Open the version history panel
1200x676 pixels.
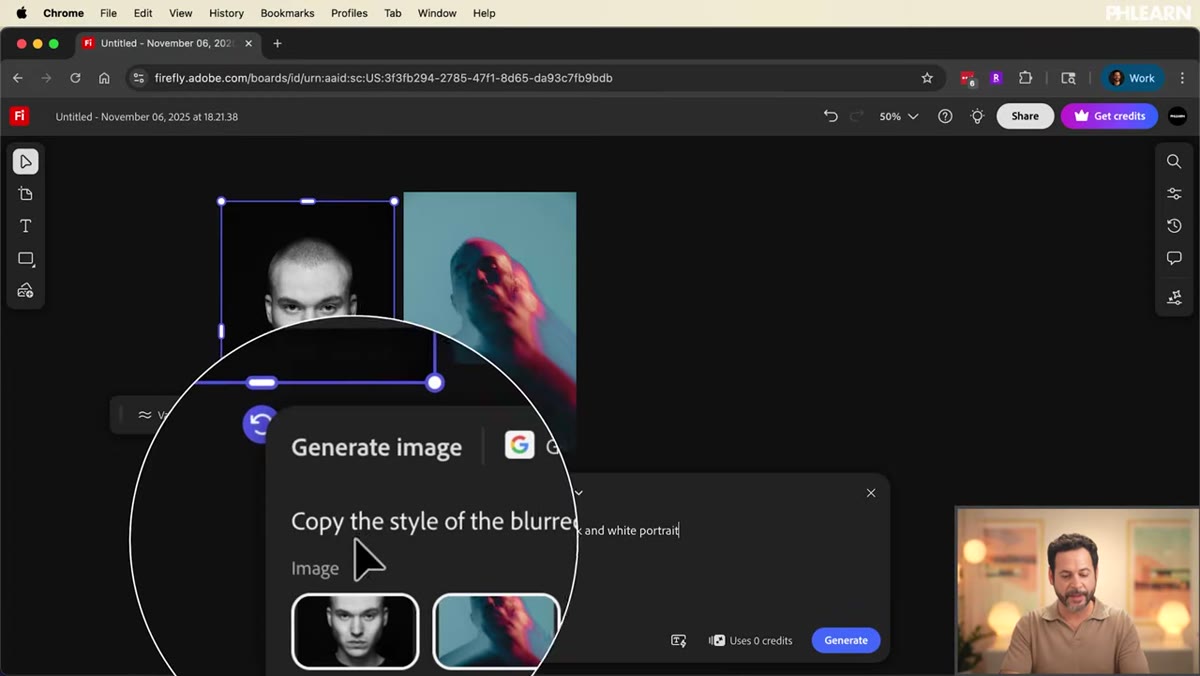pyautogui.click(x=1174, y=226)
